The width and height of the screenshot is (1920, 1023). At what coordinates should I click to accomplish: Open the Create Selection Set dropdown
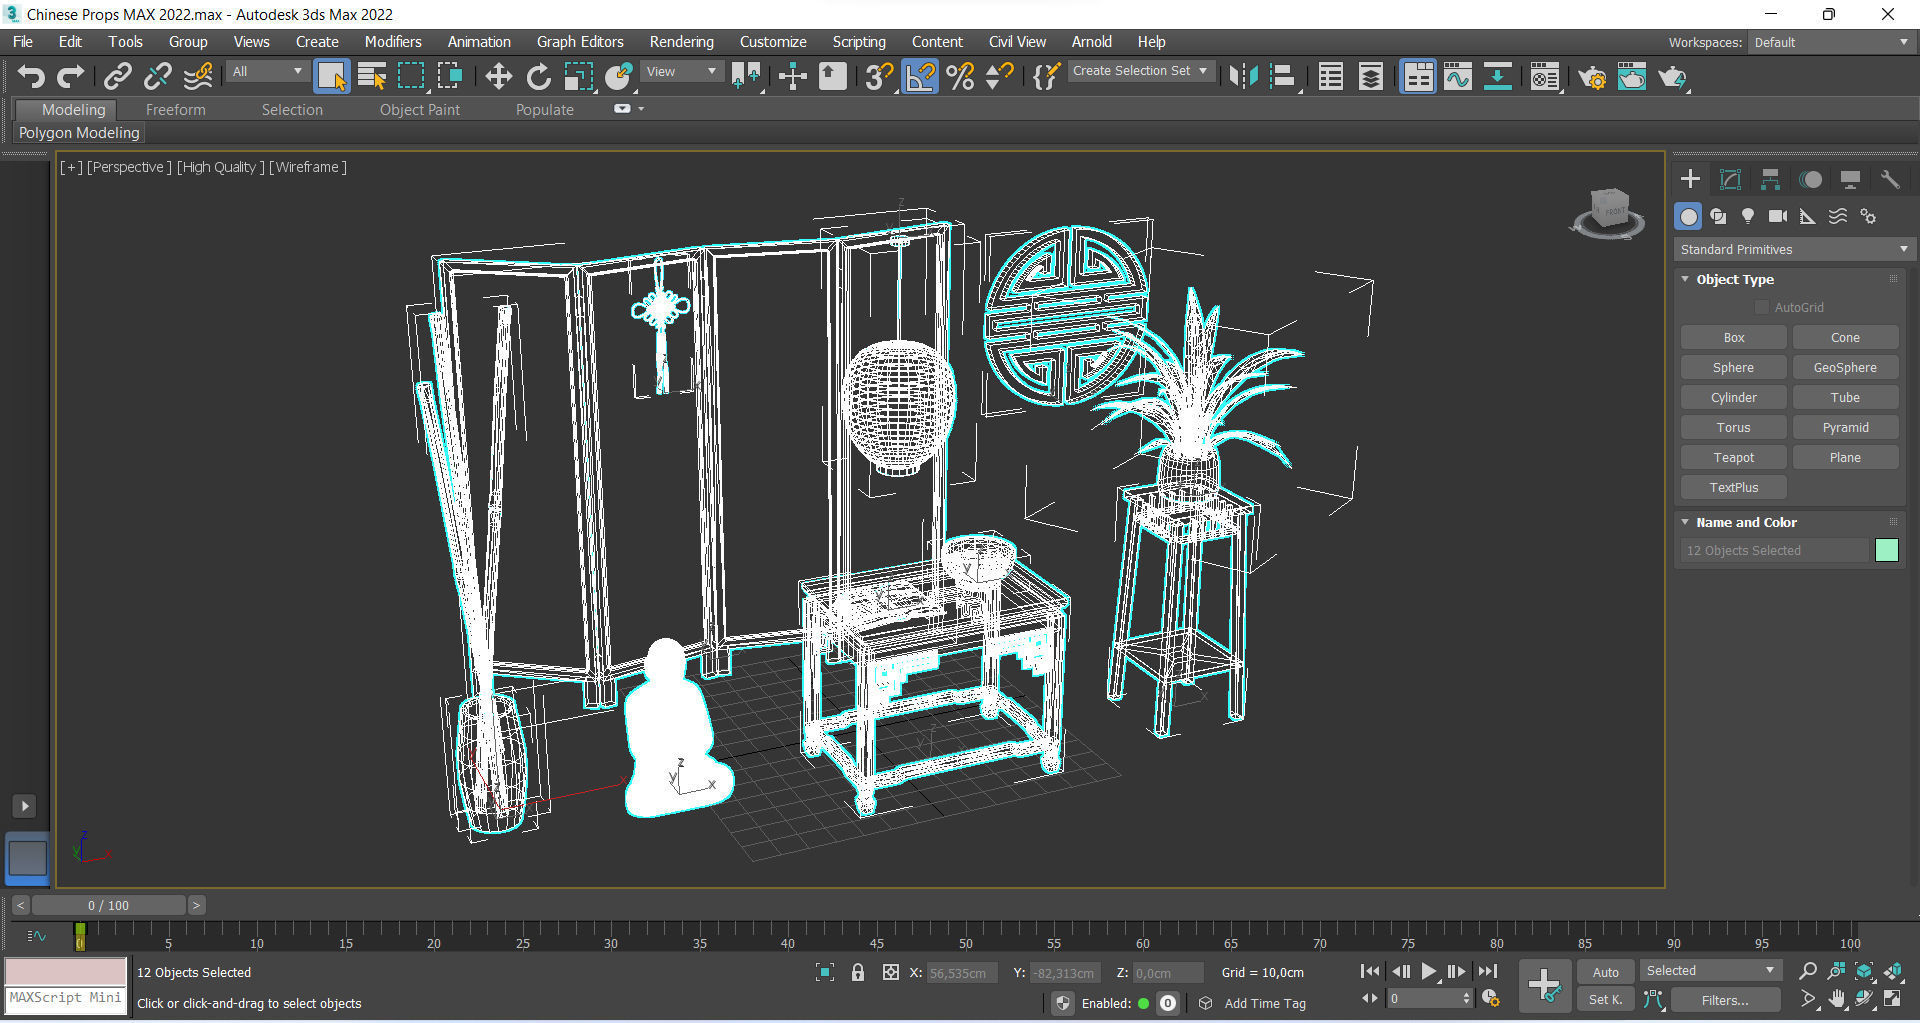[1141, 71]
